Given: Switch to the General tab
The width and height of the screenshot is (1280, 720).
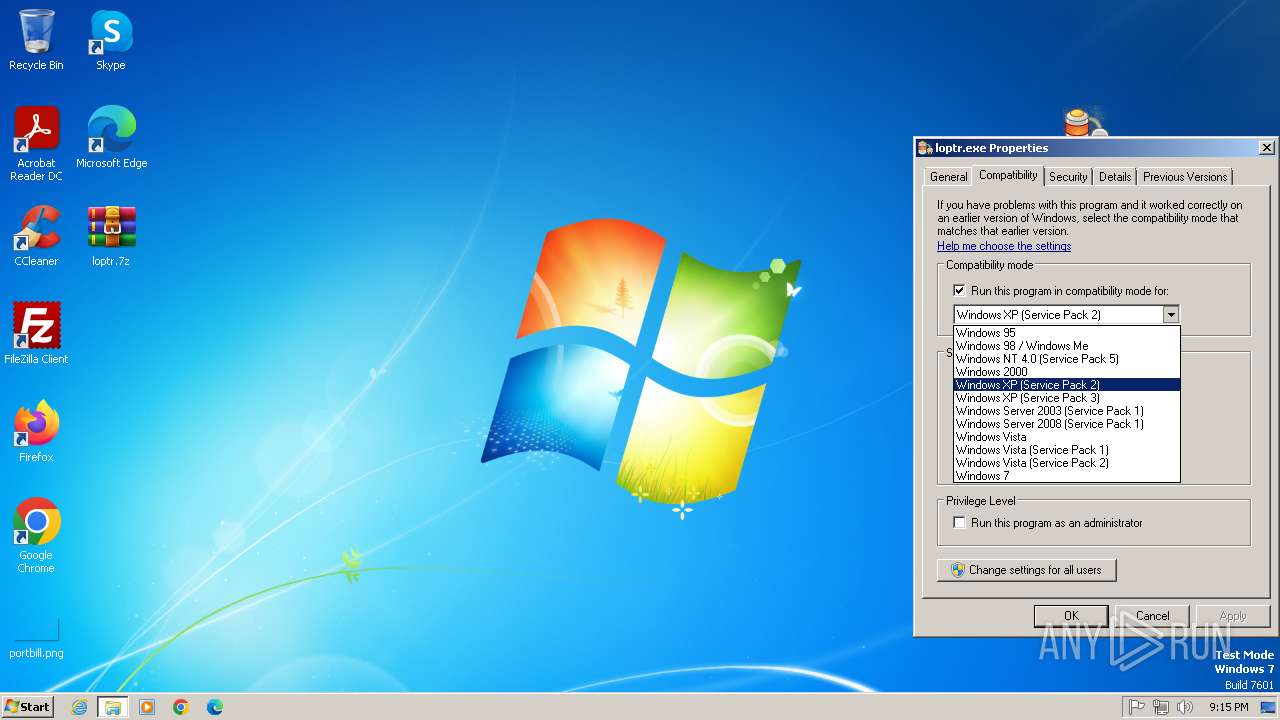Looking at the screenshot, I should coord(948,177).
